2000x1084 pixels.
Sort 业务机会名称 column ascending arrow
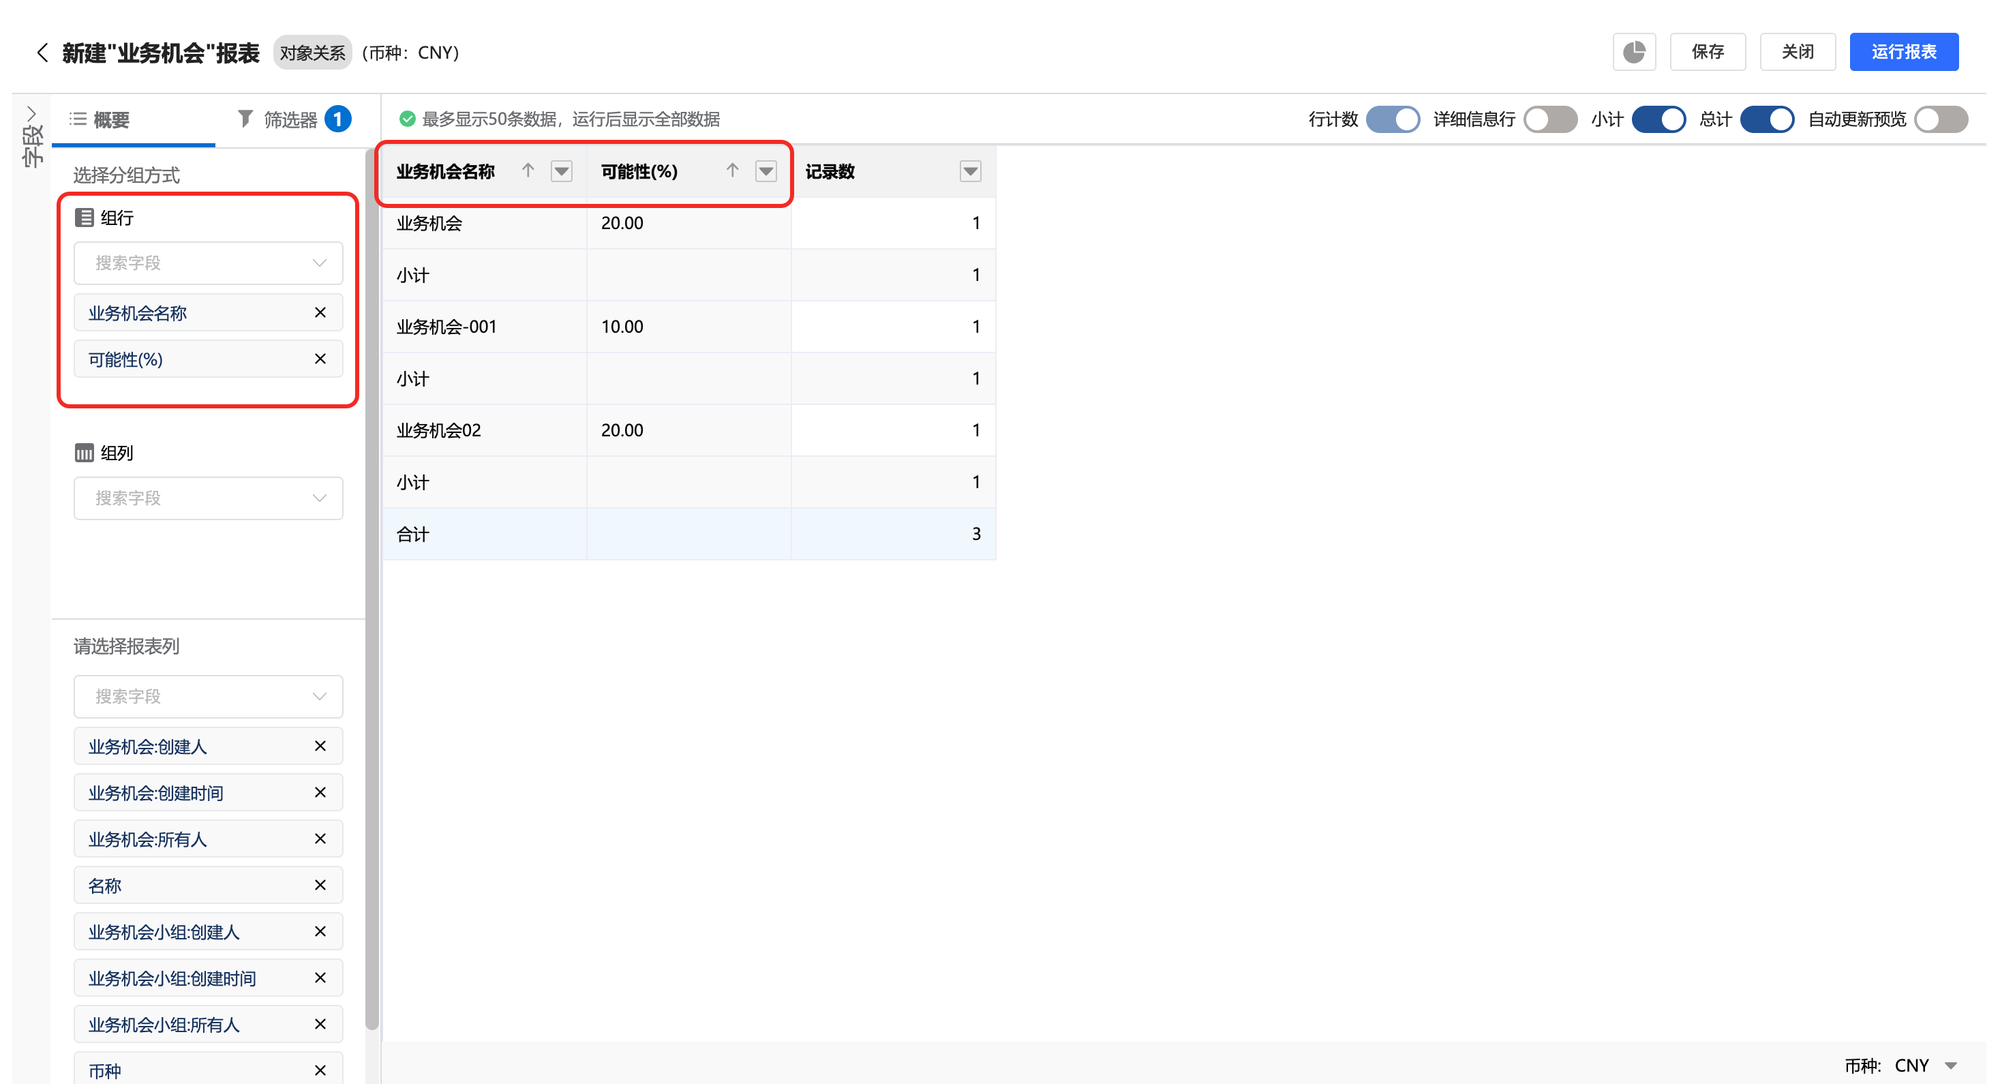click(x=528, y=171)
